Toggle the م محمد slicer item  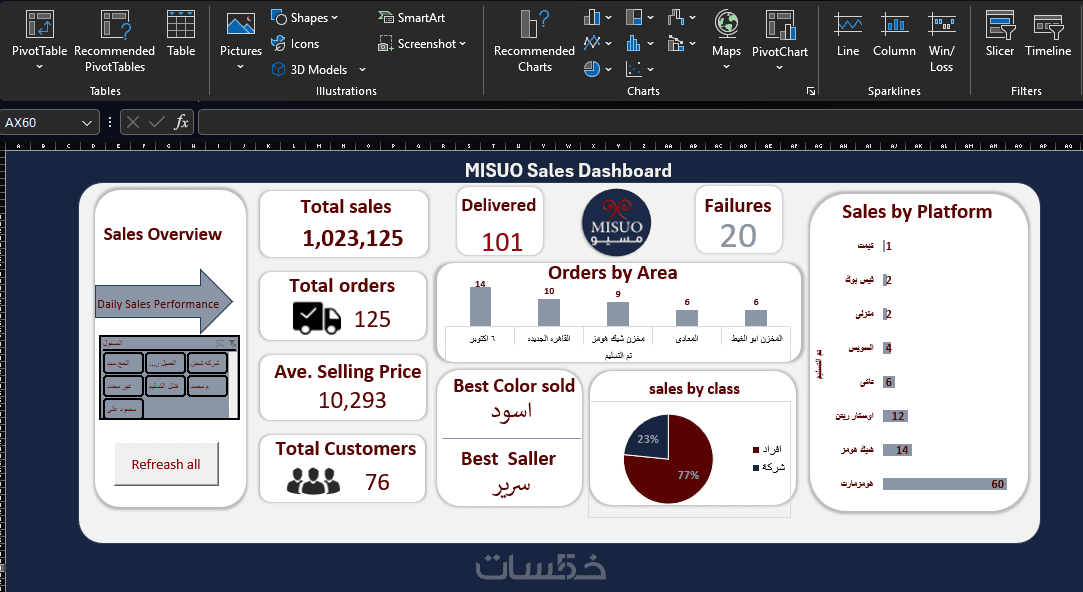click(x=207, y=385)
